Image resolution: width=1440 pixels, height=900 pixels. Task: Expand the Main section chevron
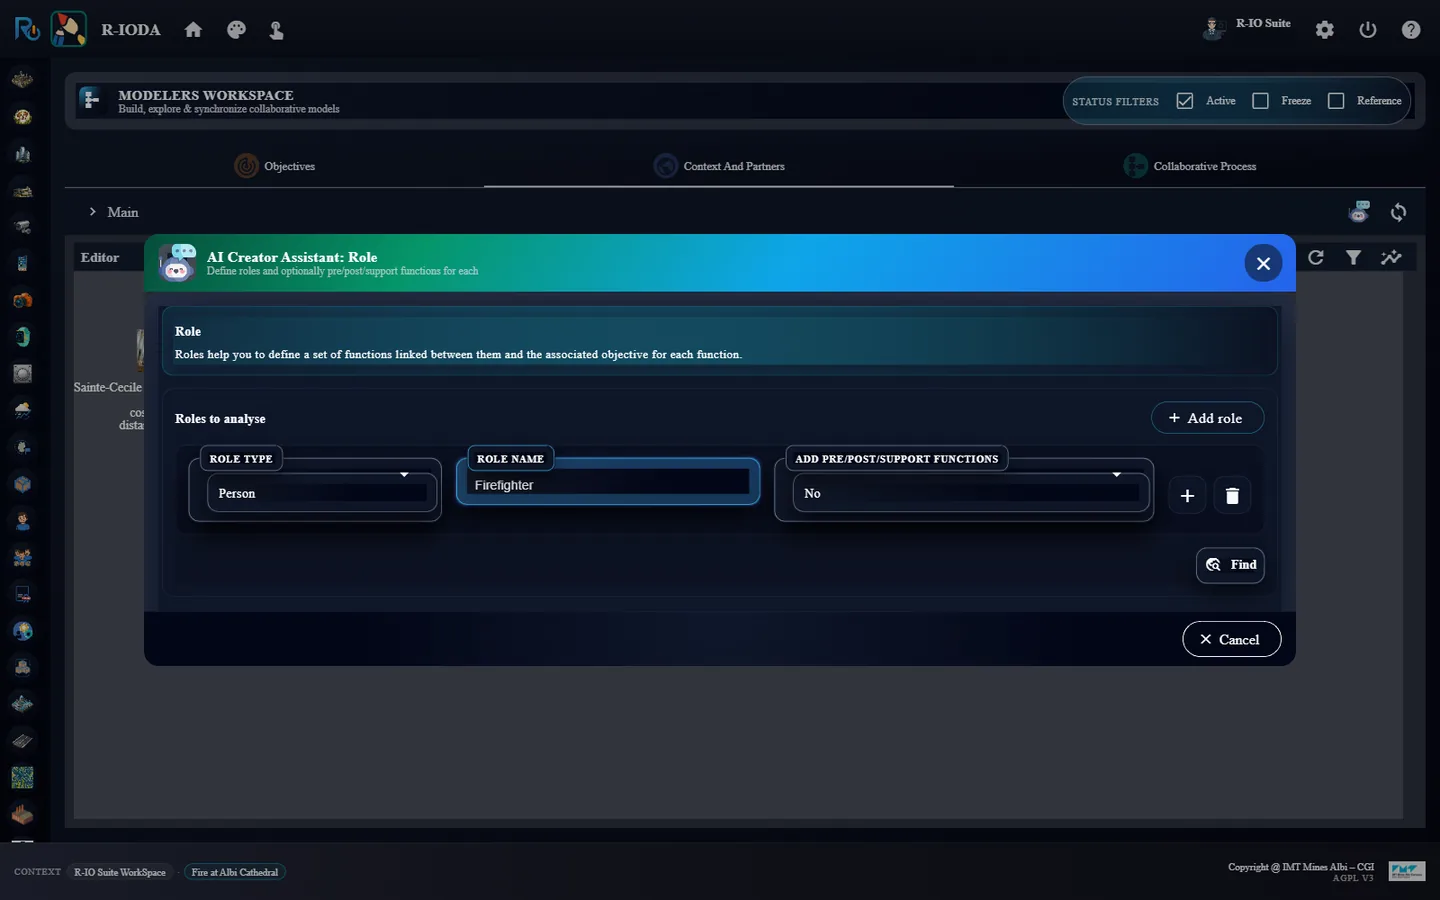(x=92, y=212)
